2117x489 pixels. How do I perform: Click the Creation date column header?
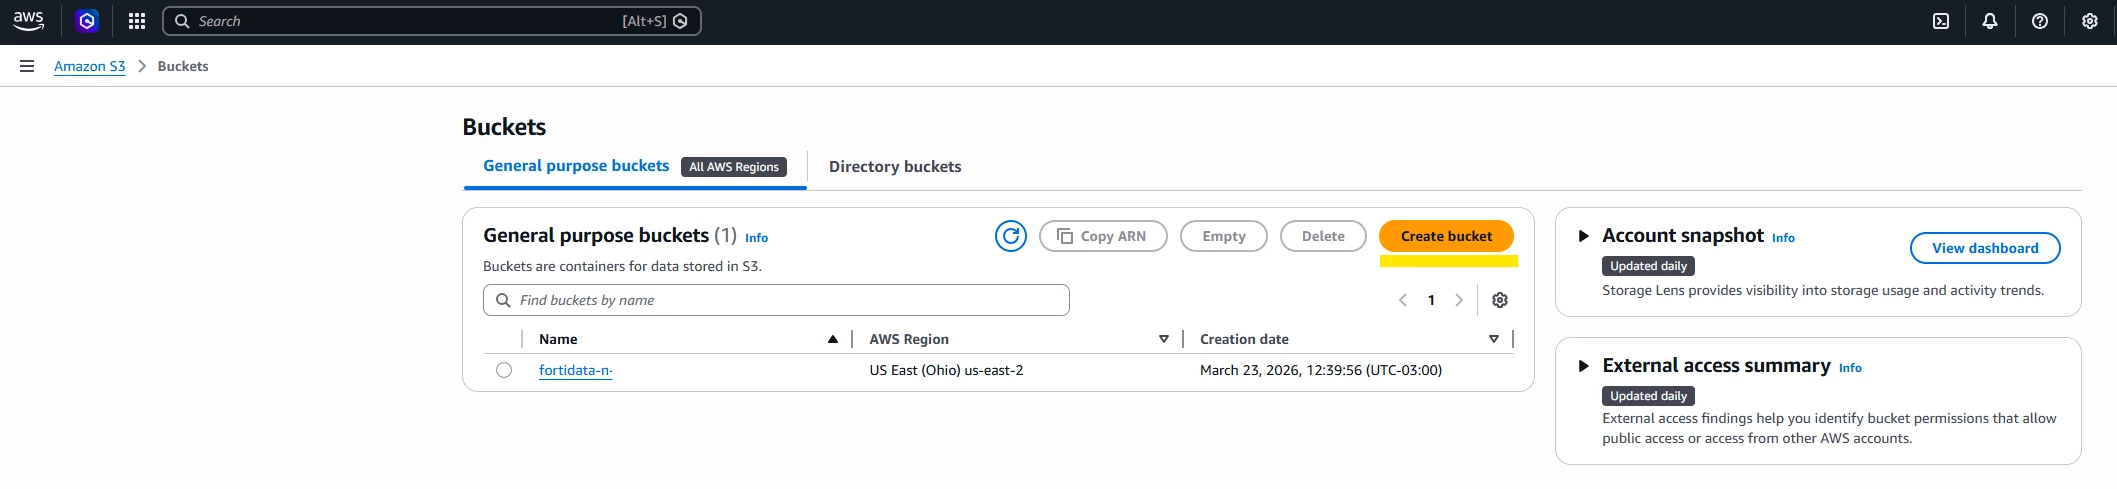pyautogui.click(x=1244, y=339)
